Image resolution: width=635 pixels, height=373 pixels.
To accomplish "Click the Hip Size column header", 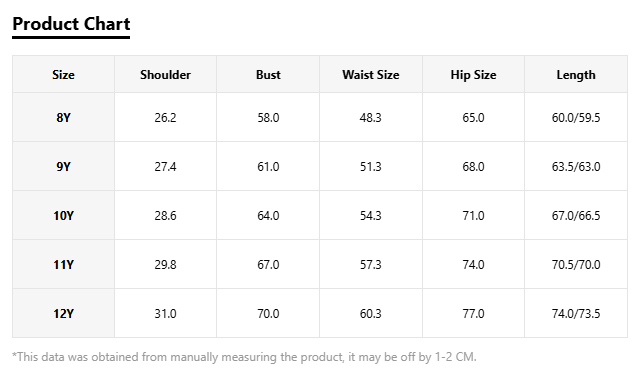I will (473, 75).
